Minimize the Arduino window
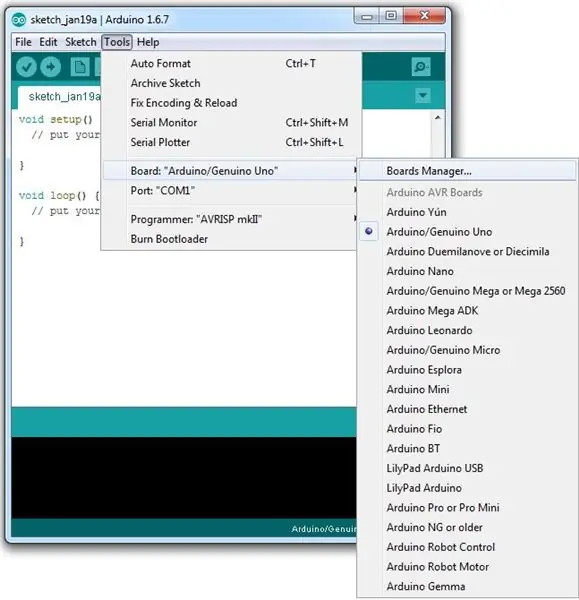 (x=367, y=16)
